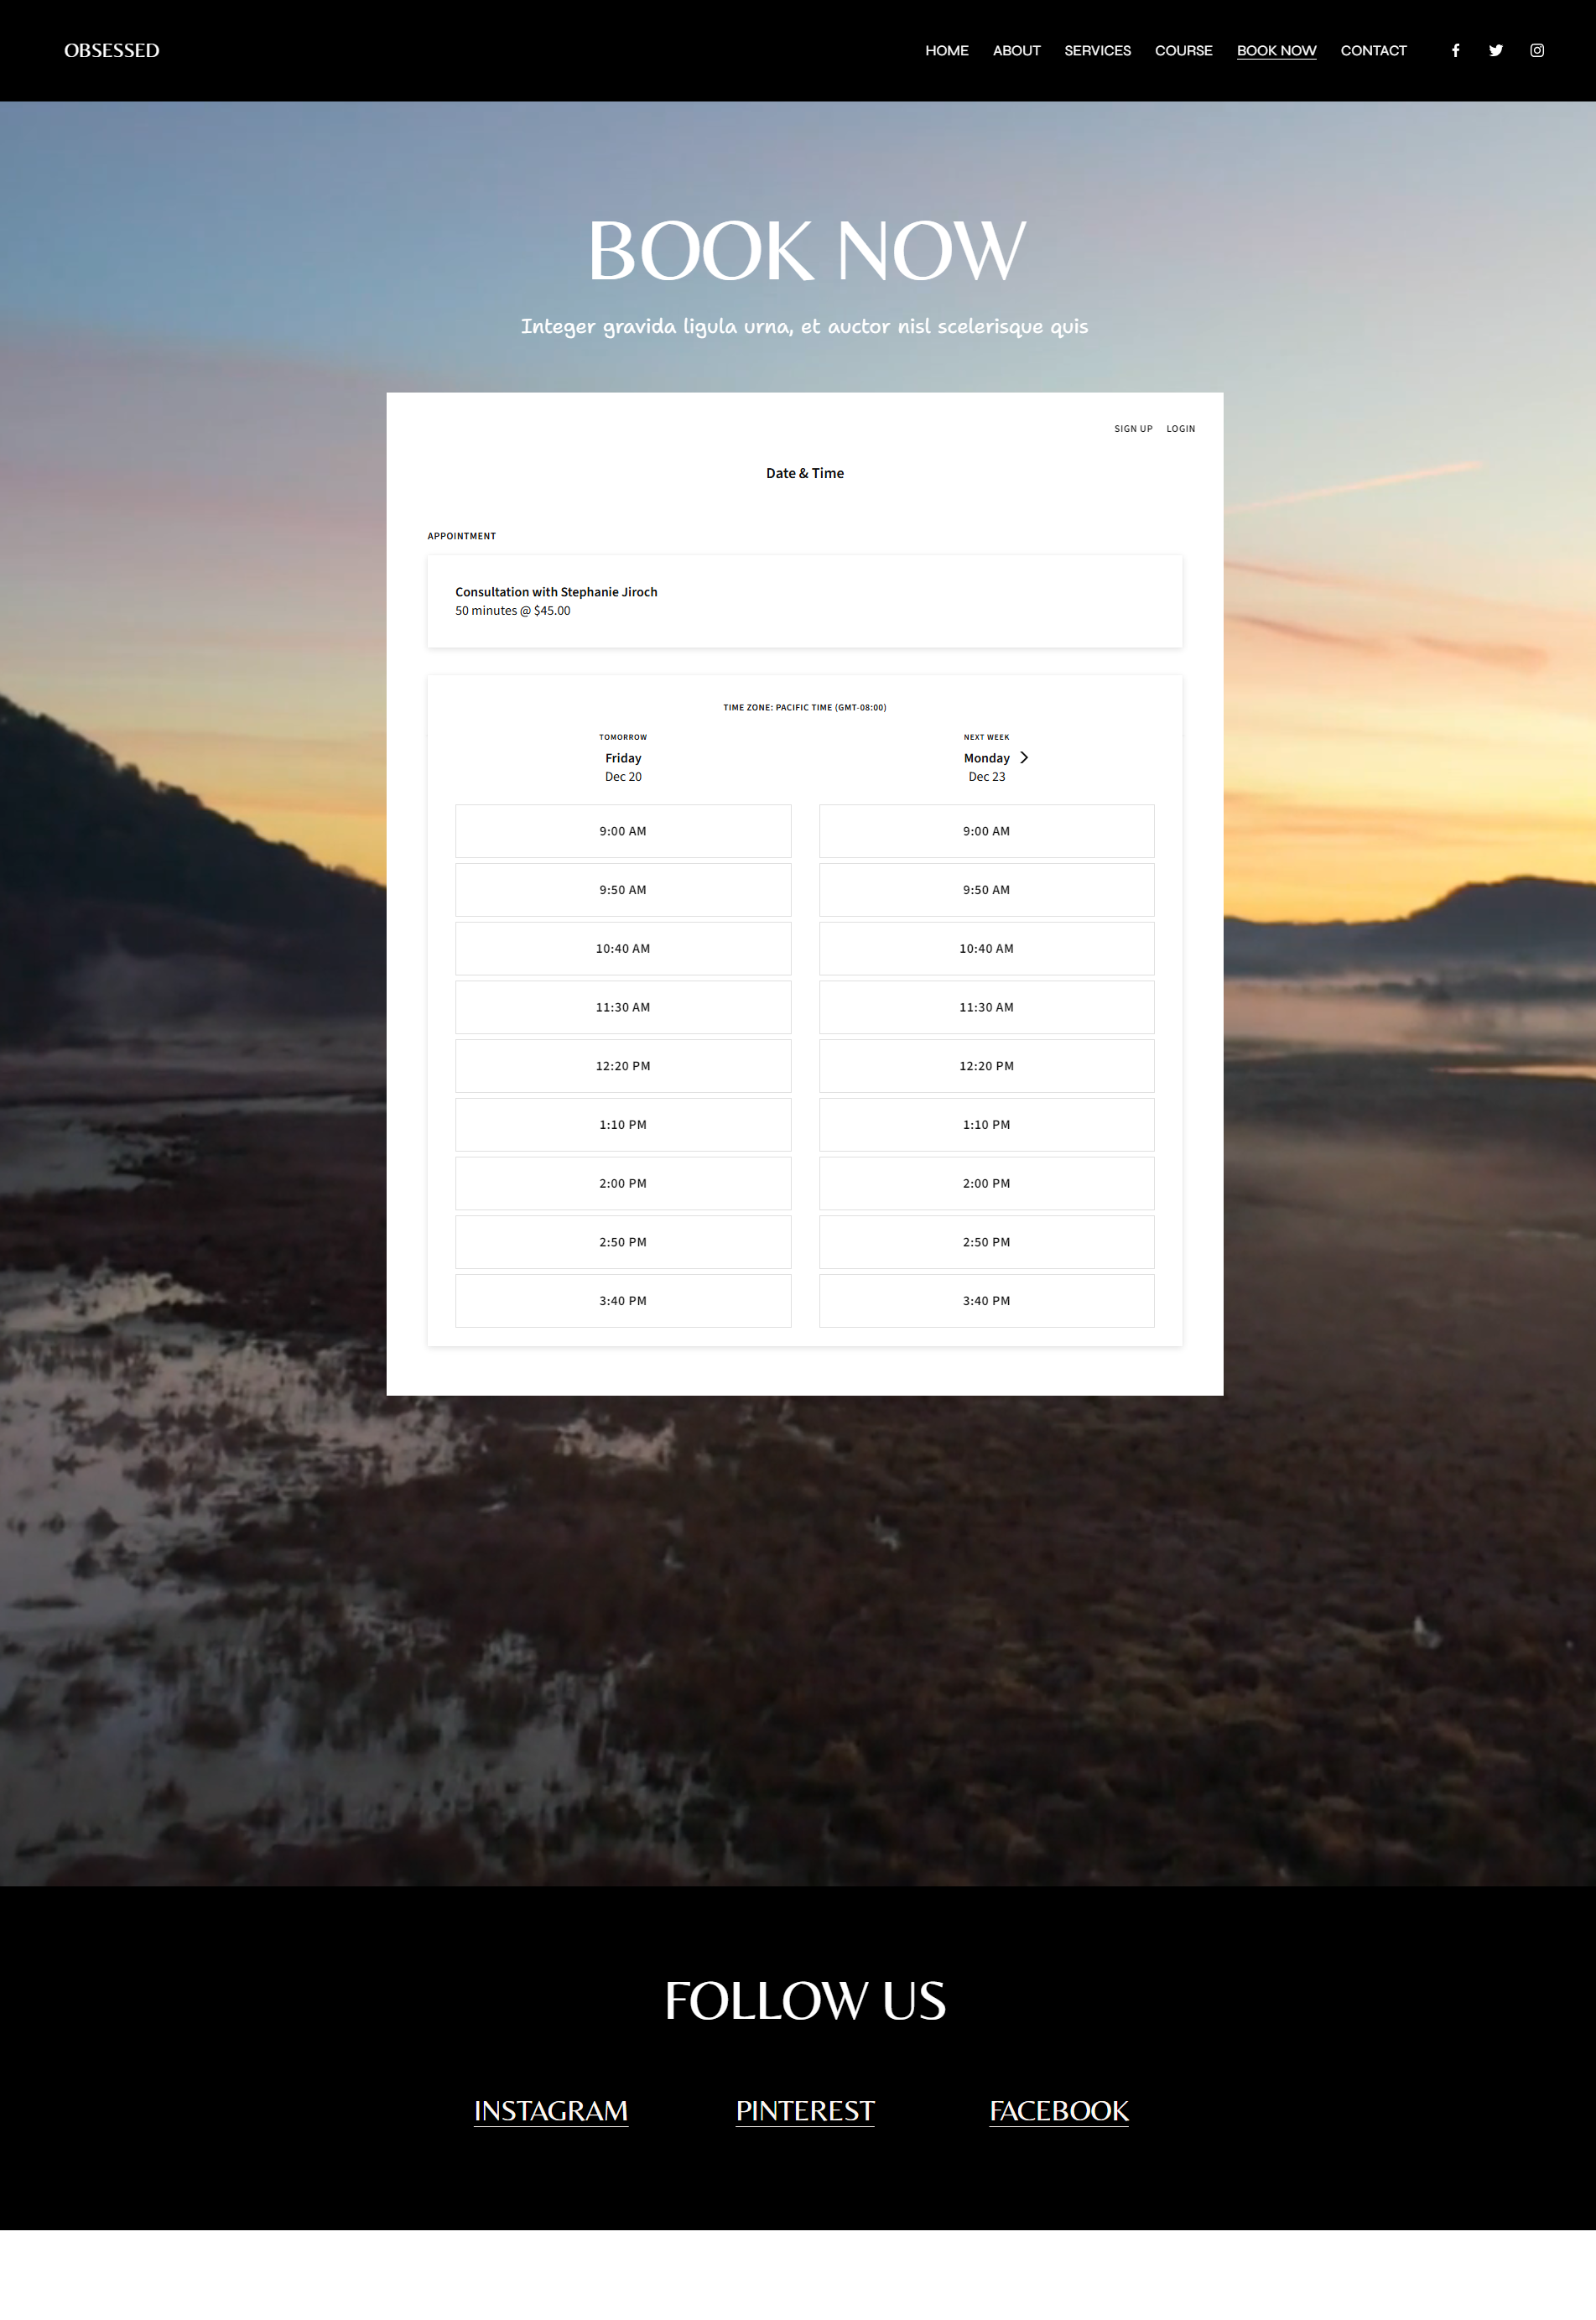The width and height of the screenshot is (1596, 2320).
Task: Open the ABOUT menu item
Action: pos(1016,50)
